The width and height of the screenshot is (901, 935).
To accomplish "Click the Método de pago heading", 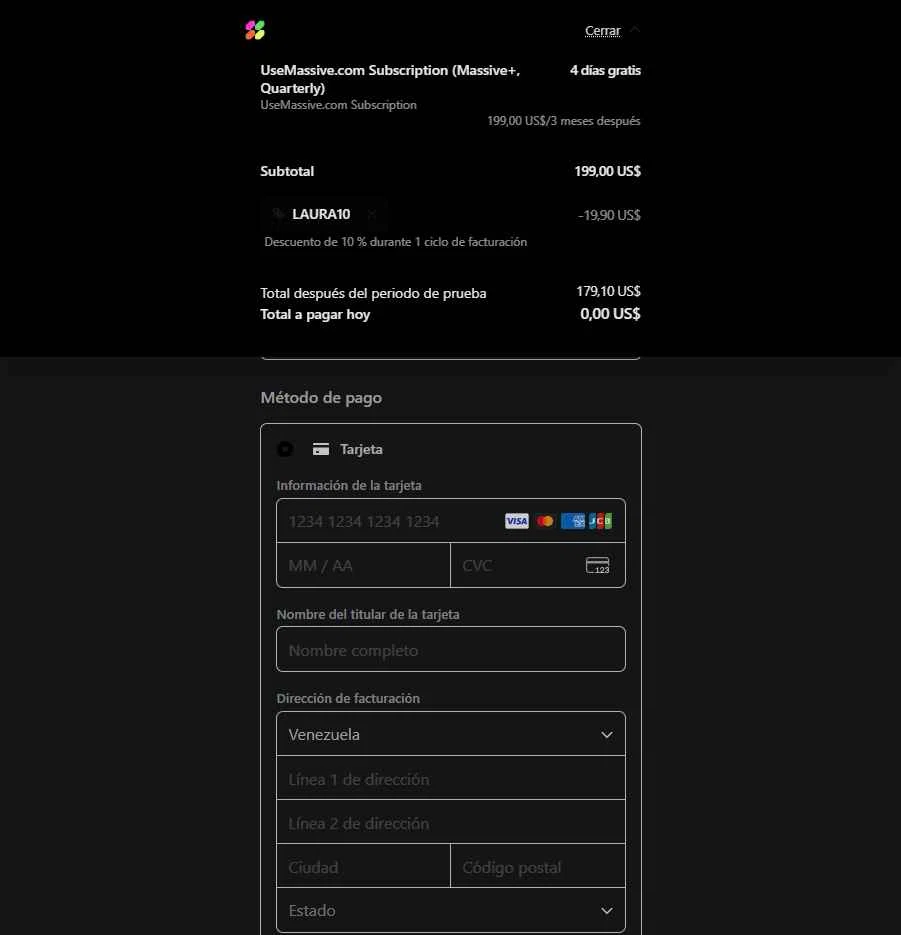I will pyautogui.click(x=321, y=398).
